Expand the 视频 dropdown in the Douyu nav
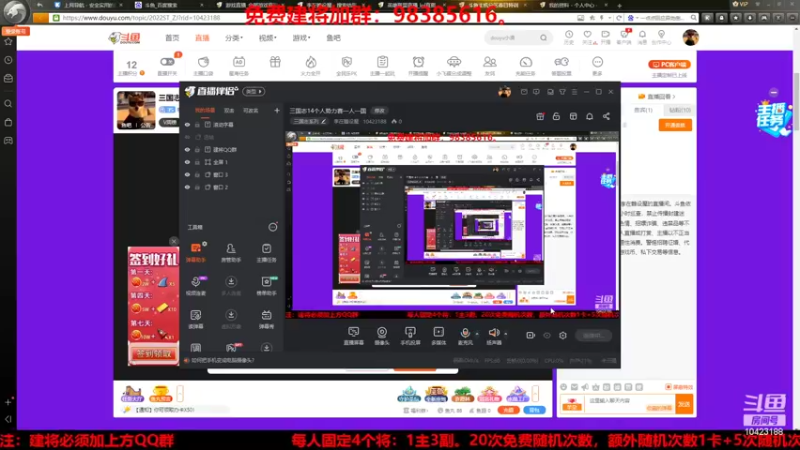 267,38
